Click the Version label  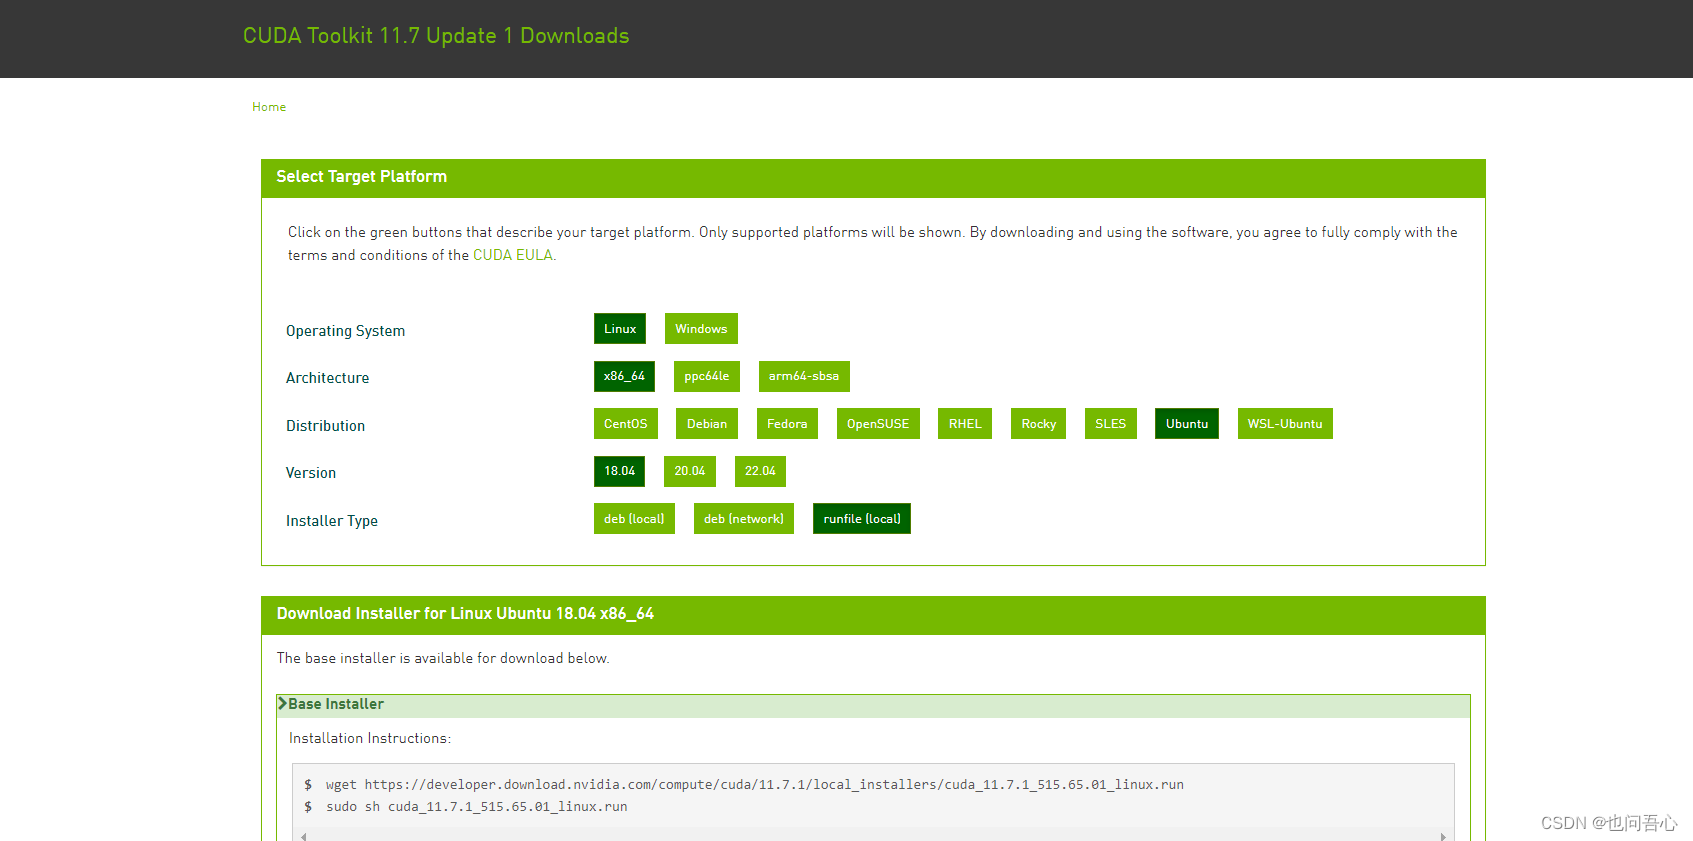tap(311, 473)
